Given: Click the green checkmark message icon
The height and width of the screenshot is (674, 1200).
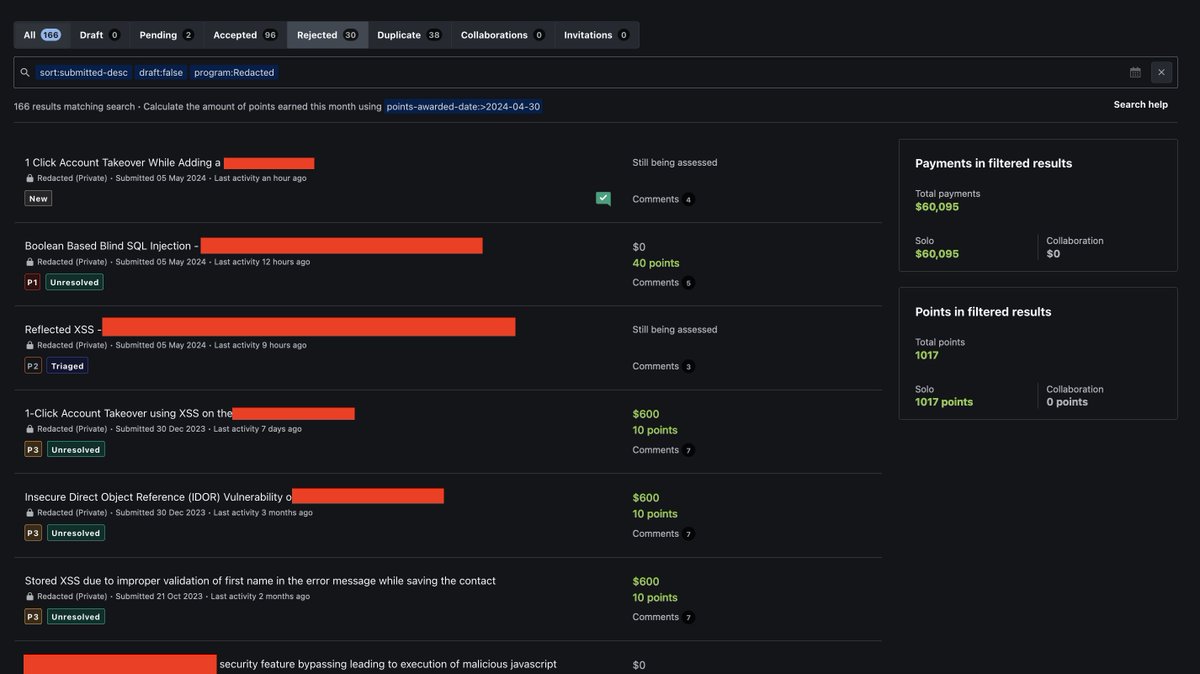Looking at the screenshot, I should point(603,199).
